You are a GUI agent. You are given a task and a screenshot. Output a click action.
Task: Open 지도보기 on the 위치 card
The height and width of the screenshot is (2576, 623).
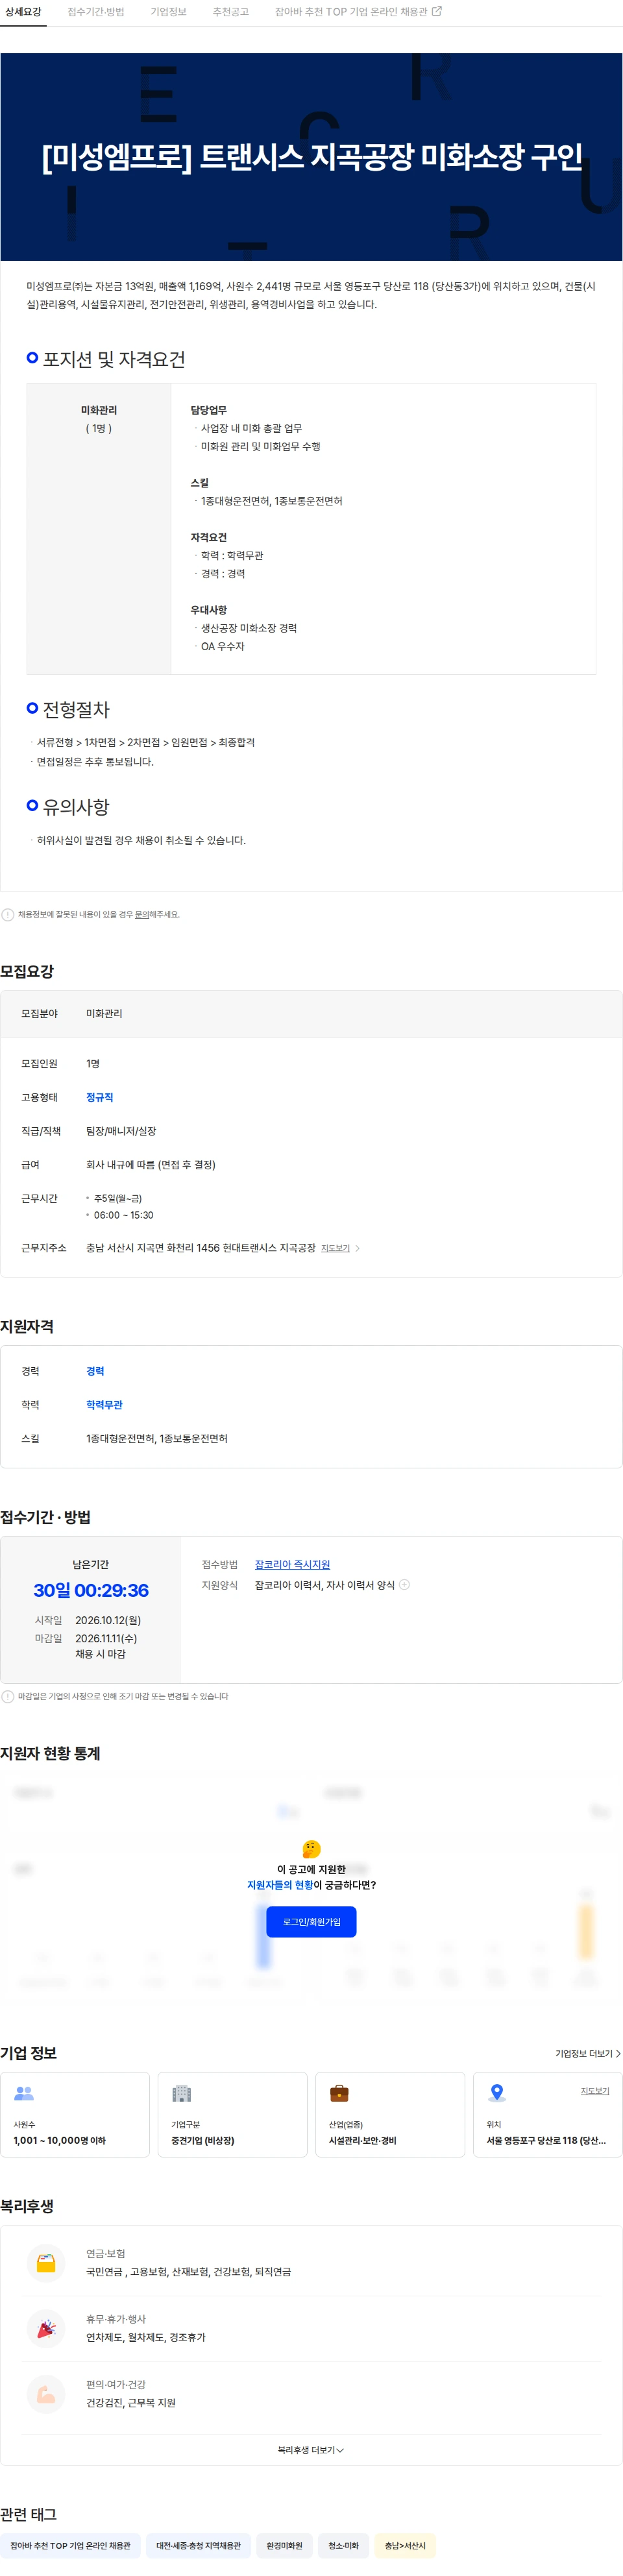595,2091
